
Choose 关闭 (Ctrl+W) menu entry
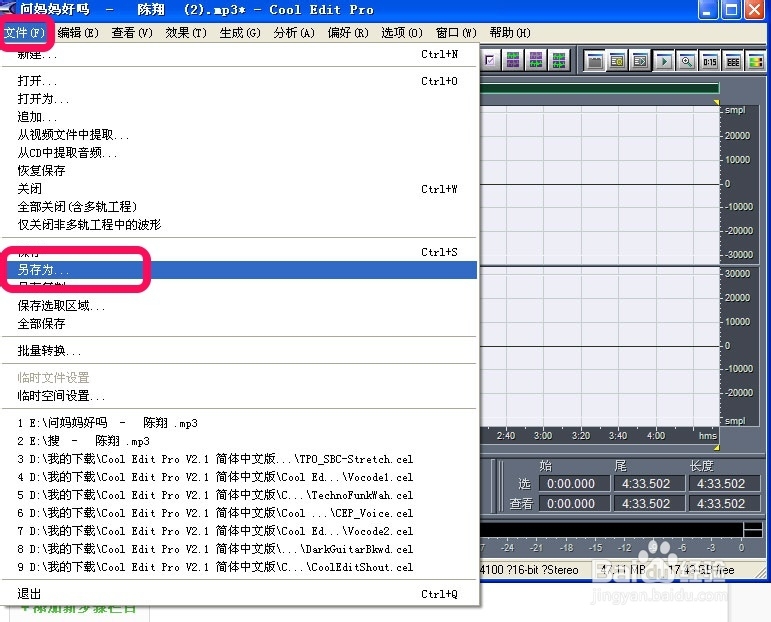[239, 189]
